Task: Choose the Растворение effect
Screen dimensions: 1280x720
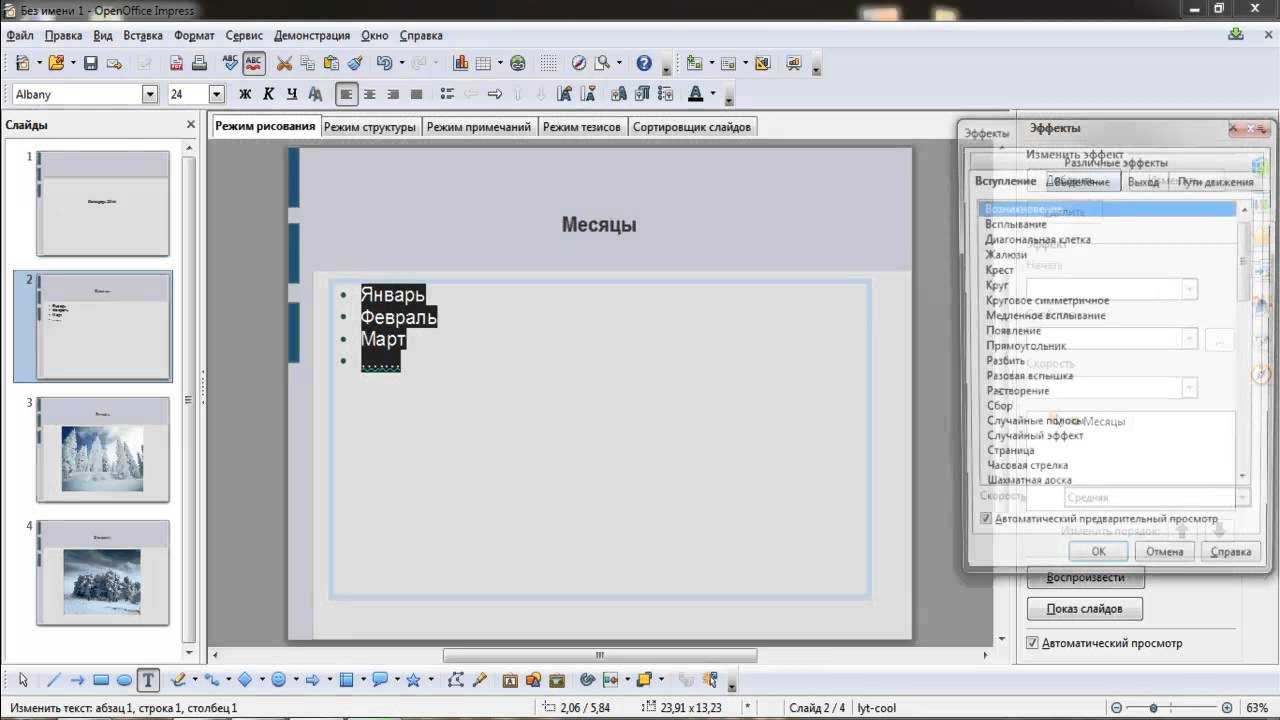Action: (x=1018, y=390)
